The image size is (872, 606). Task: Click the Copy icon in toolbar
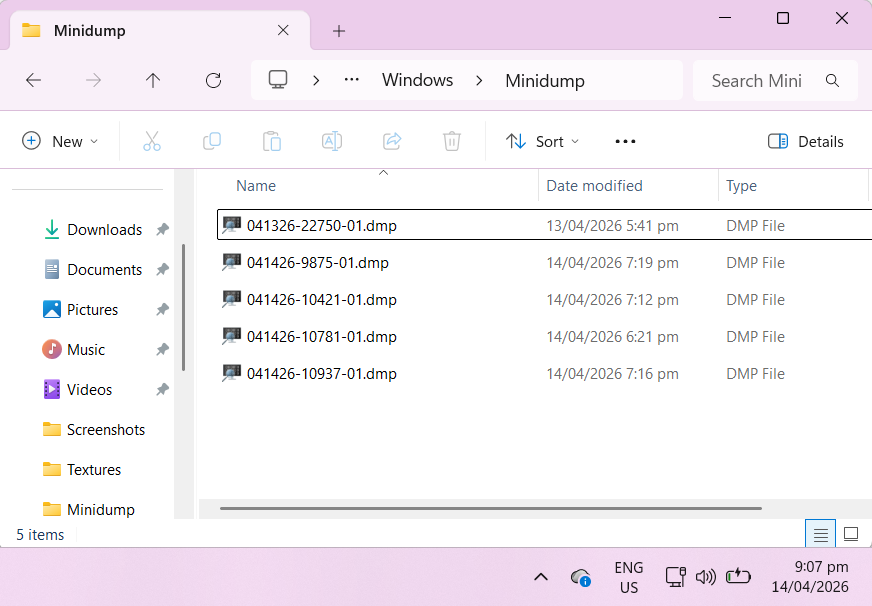click(x=212, y=141)
